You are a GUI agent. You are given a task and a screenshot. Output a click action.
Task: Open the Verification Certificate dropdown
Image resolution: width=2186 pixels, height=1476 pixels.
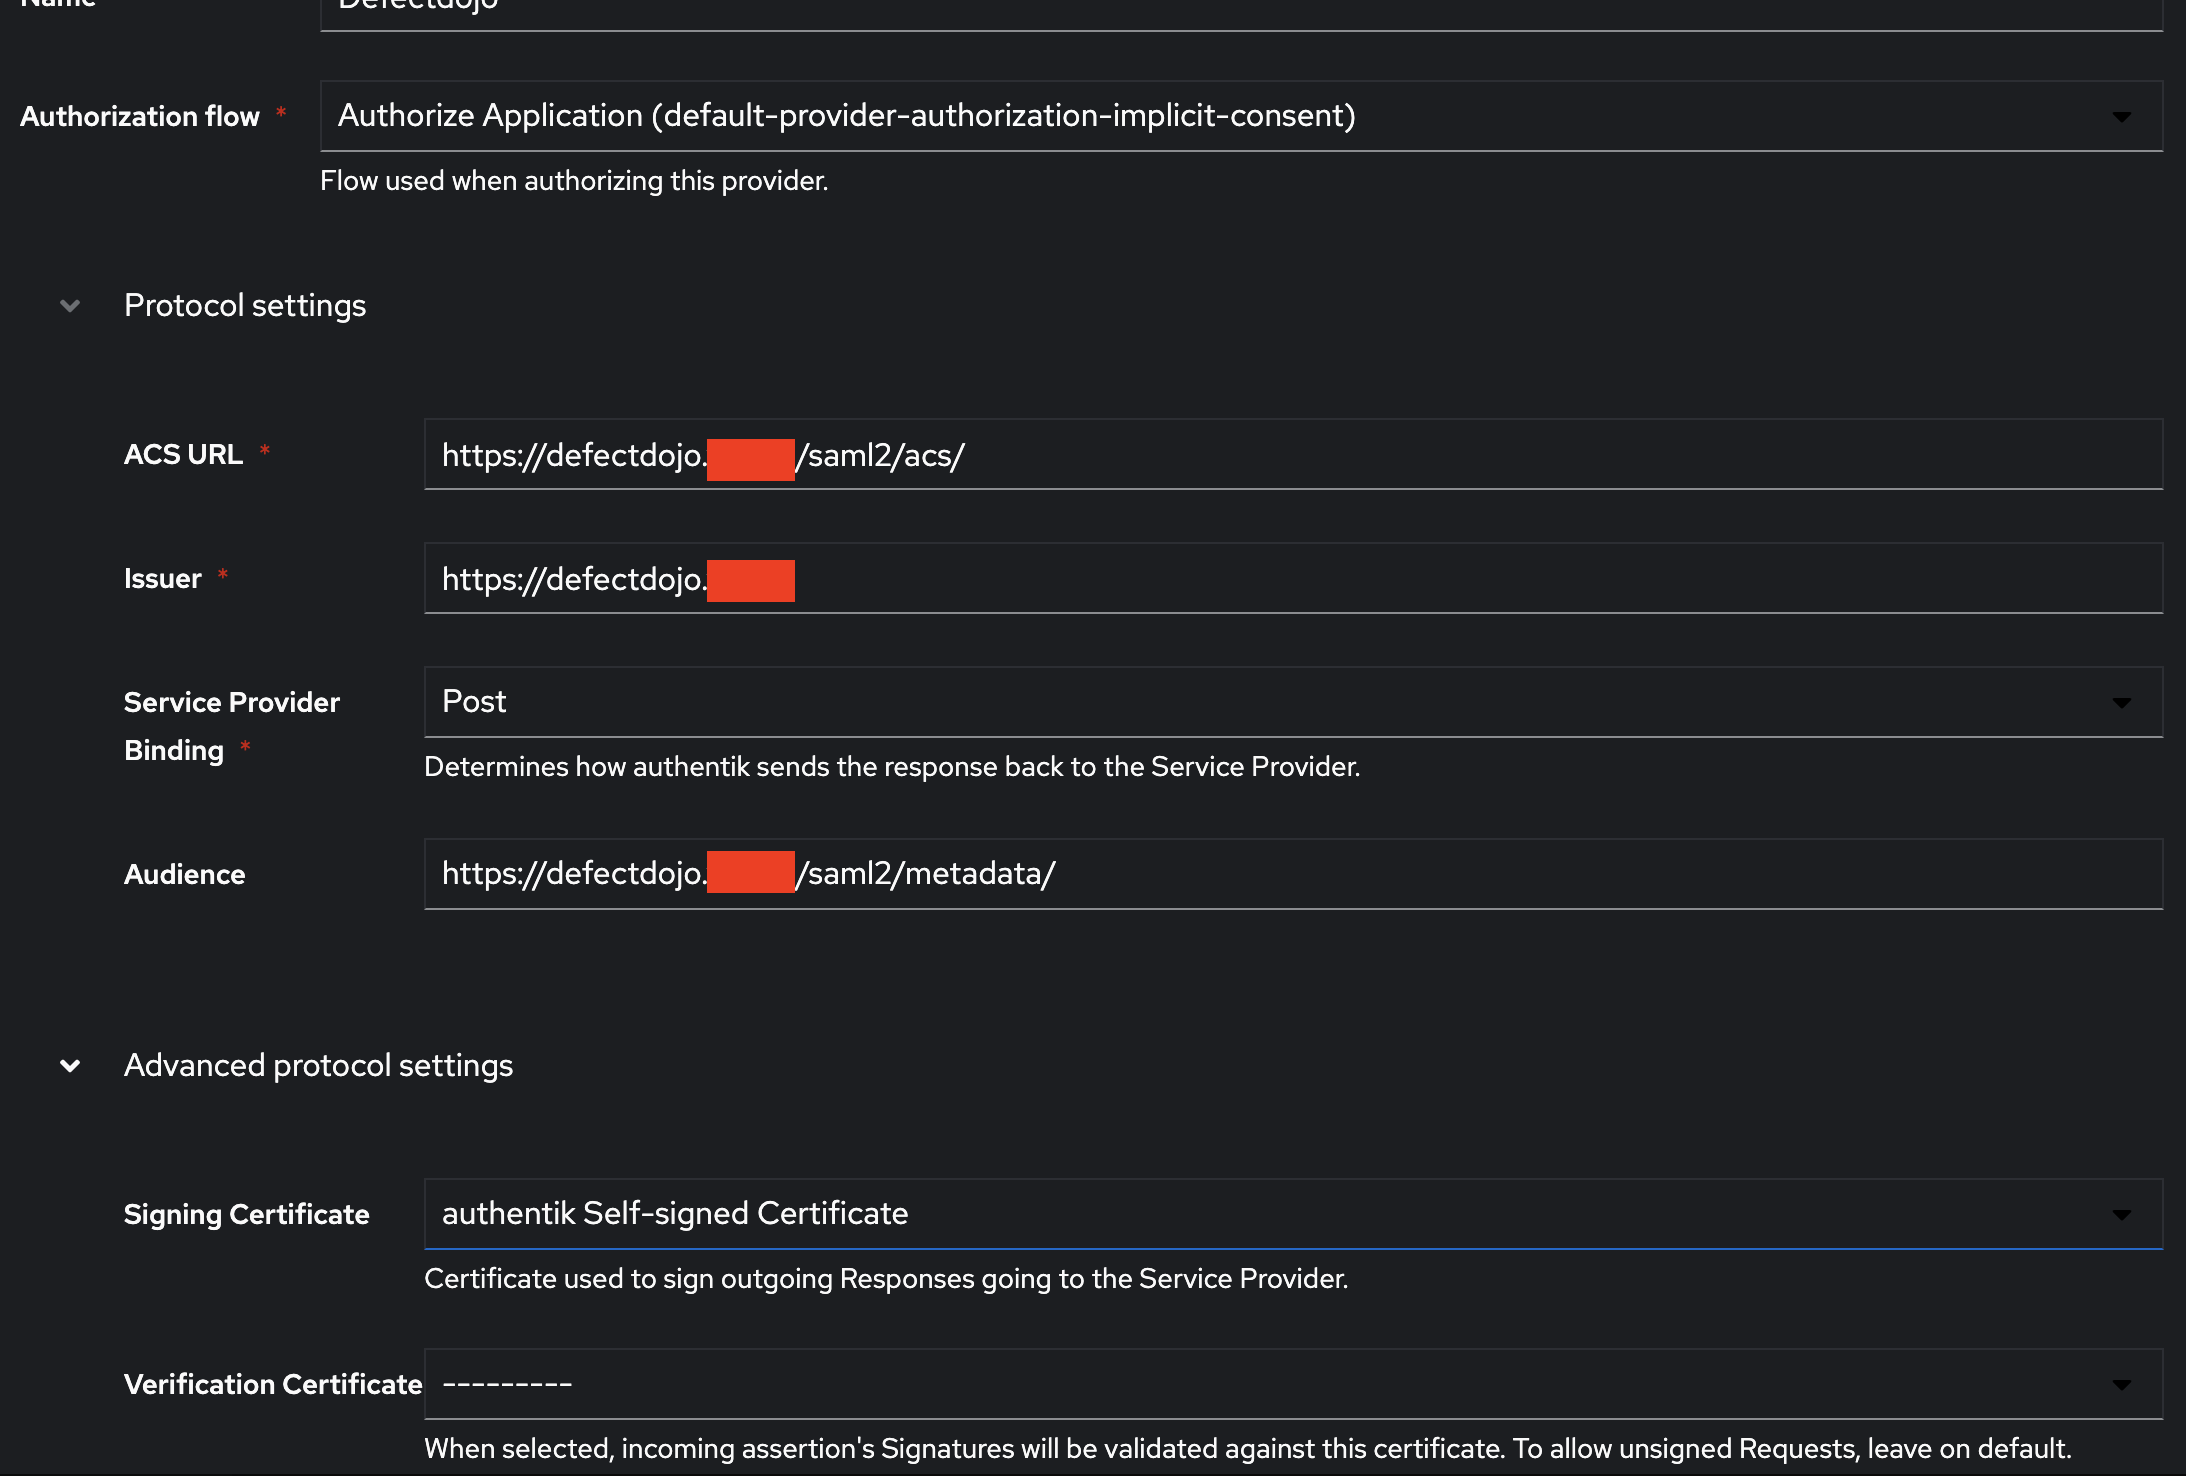[x=1293, y=1384]
